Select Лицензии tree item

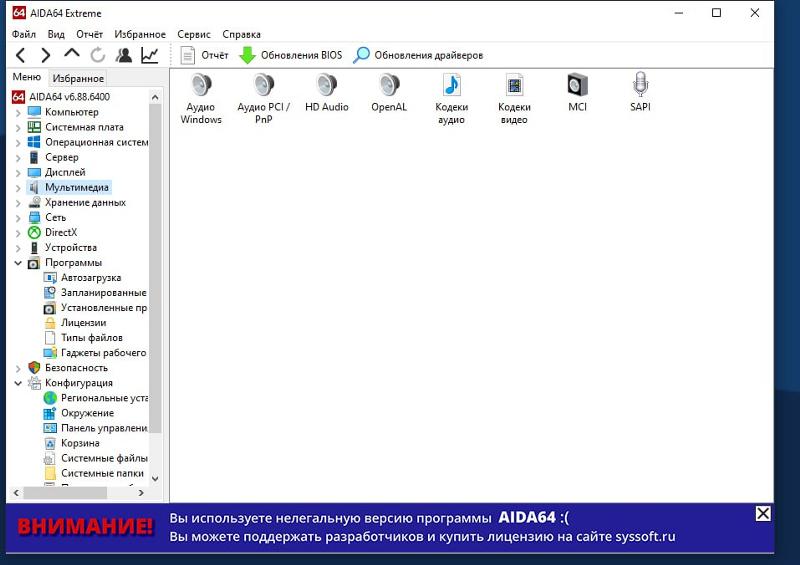point(75,323)
